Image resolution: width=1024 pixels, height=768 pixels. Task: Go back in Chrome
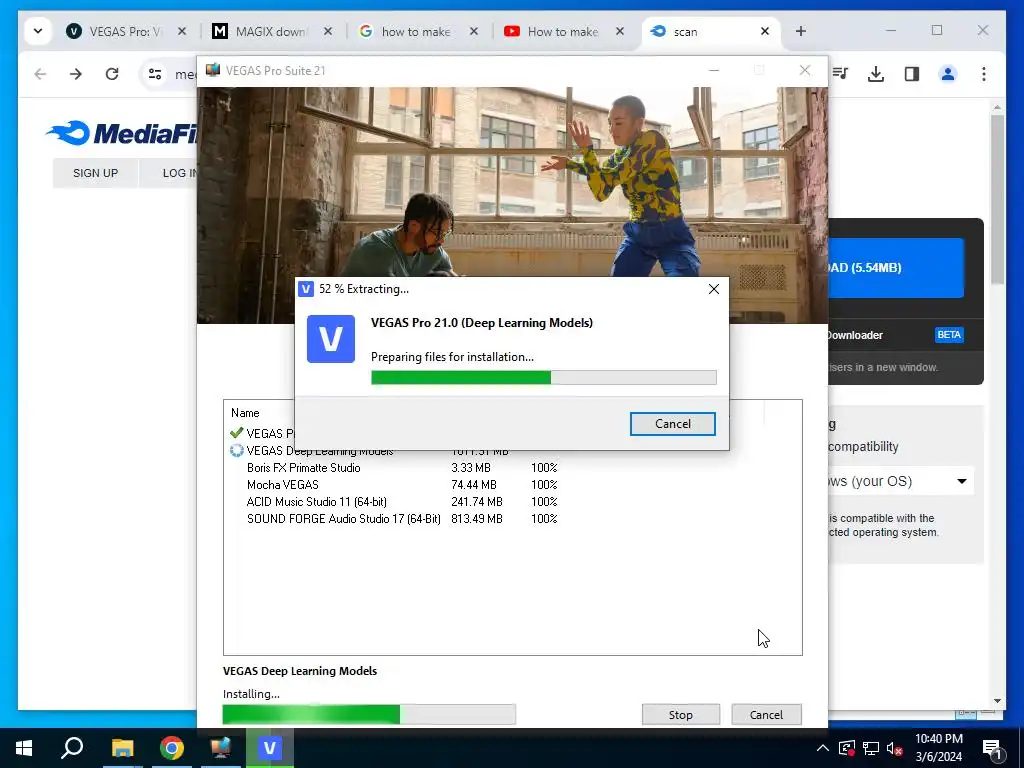[x=40, y=74]
